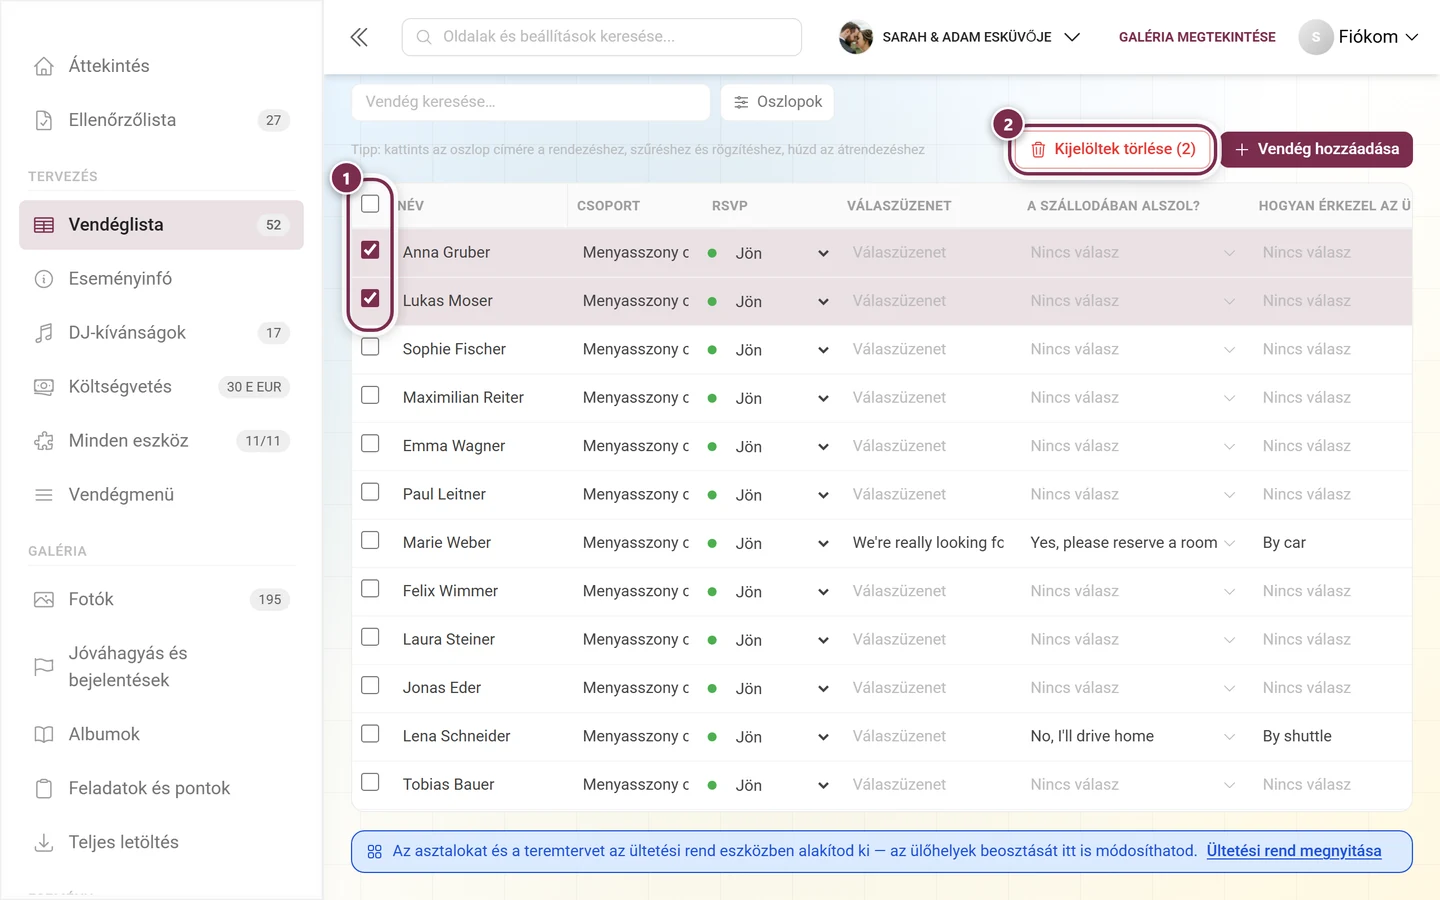Open Marie Weber's hotel stay dropdown
The width and height of the screenshot is (1440, 900).
pyautogui.click(x=1133, y=543)
